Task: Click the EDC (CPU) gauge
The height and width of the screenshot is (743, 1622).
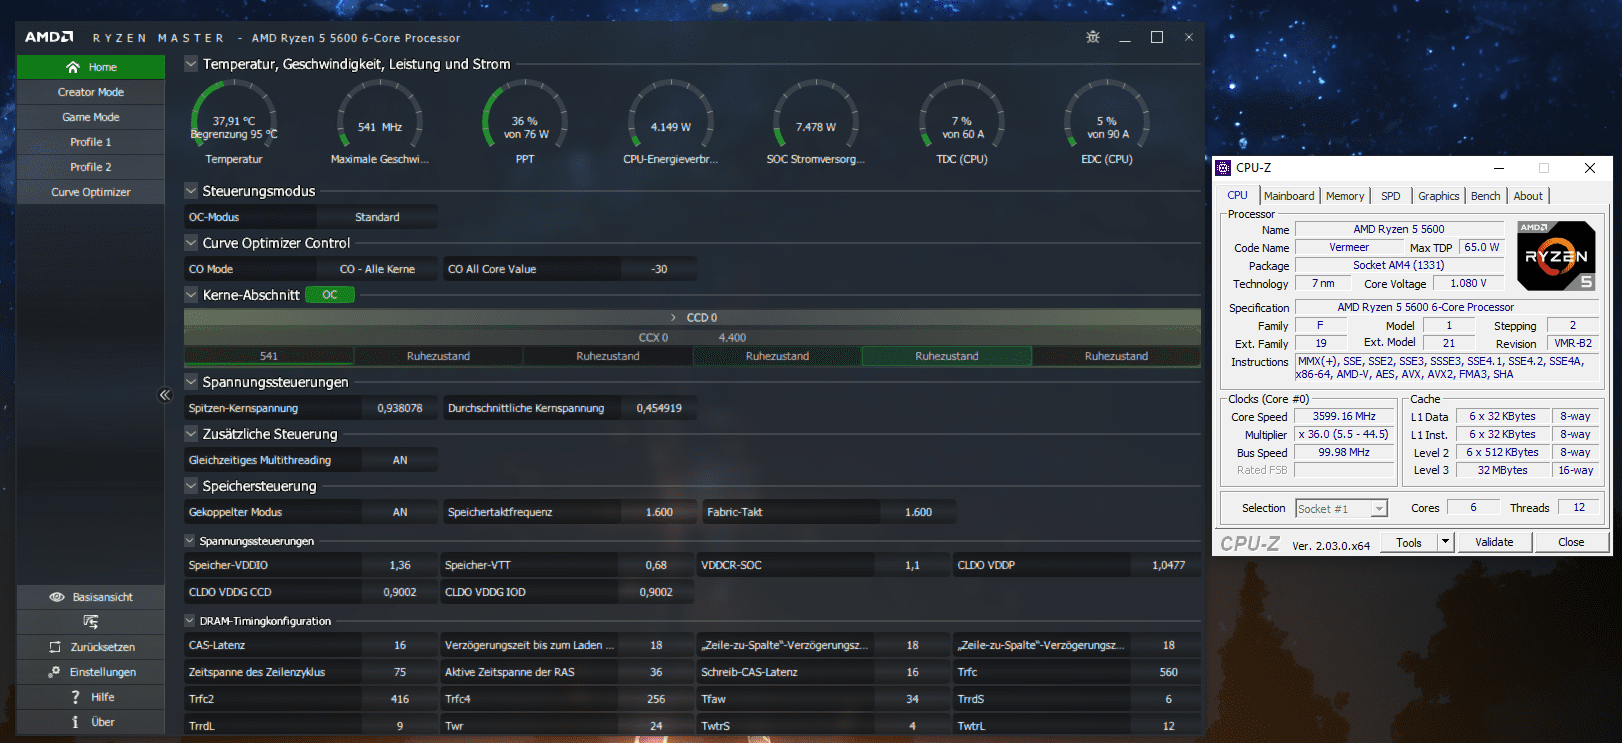Action: (1107, 124)
